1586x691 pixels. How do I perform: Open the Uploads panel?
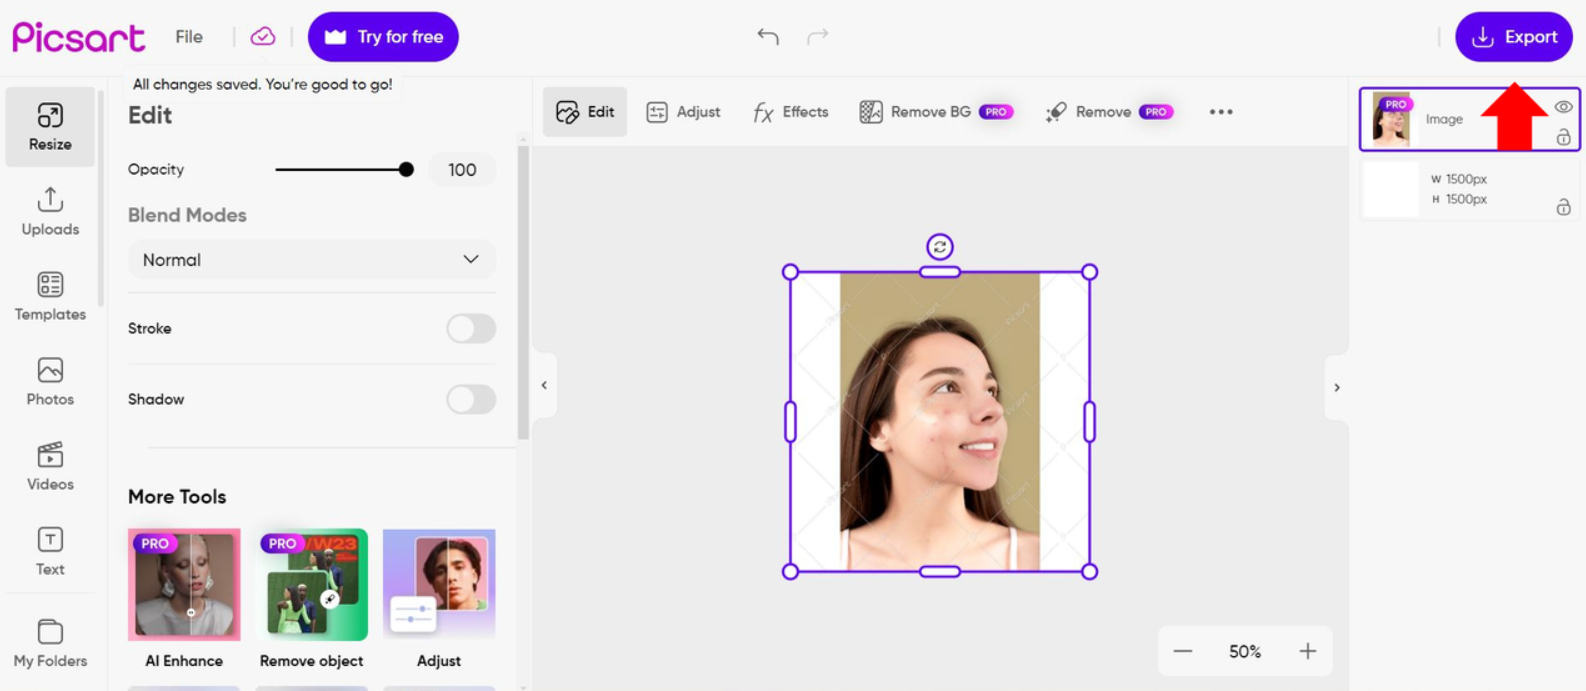[50, 211]
